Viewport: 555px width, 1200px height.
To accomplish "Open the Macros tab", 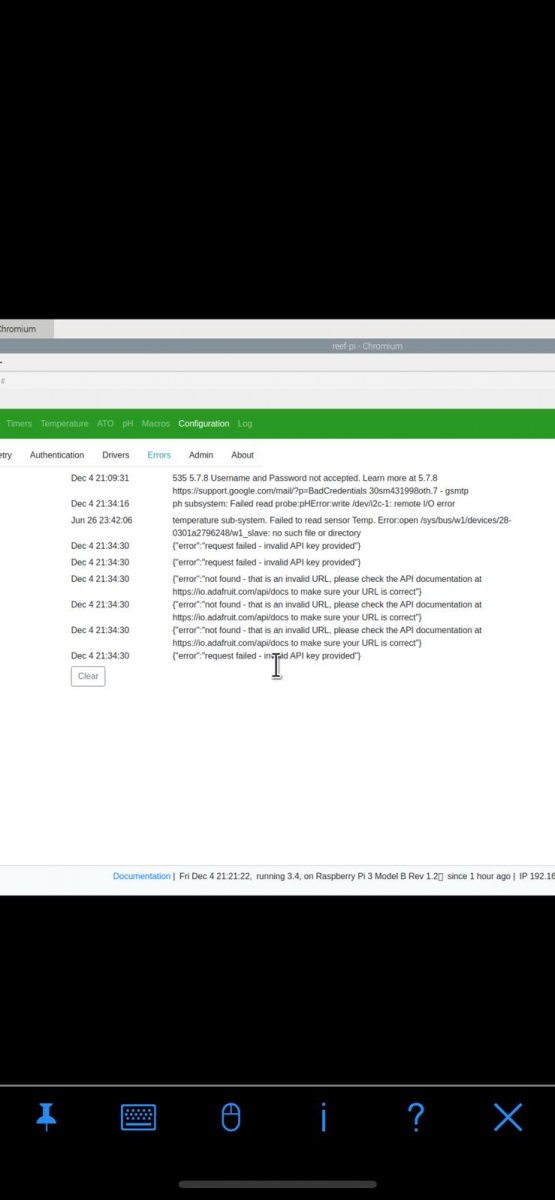I will coord(156,424).
